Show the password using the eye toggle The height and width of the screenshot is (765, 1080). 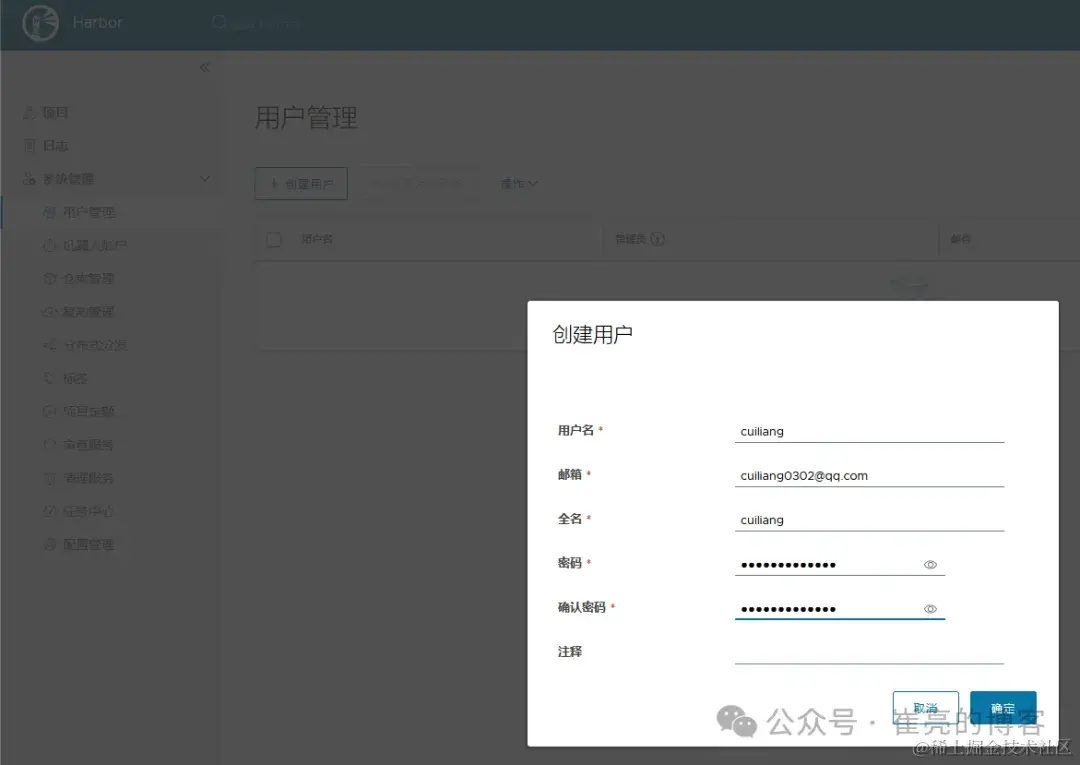pyautogui.click(x=930, y=564)
